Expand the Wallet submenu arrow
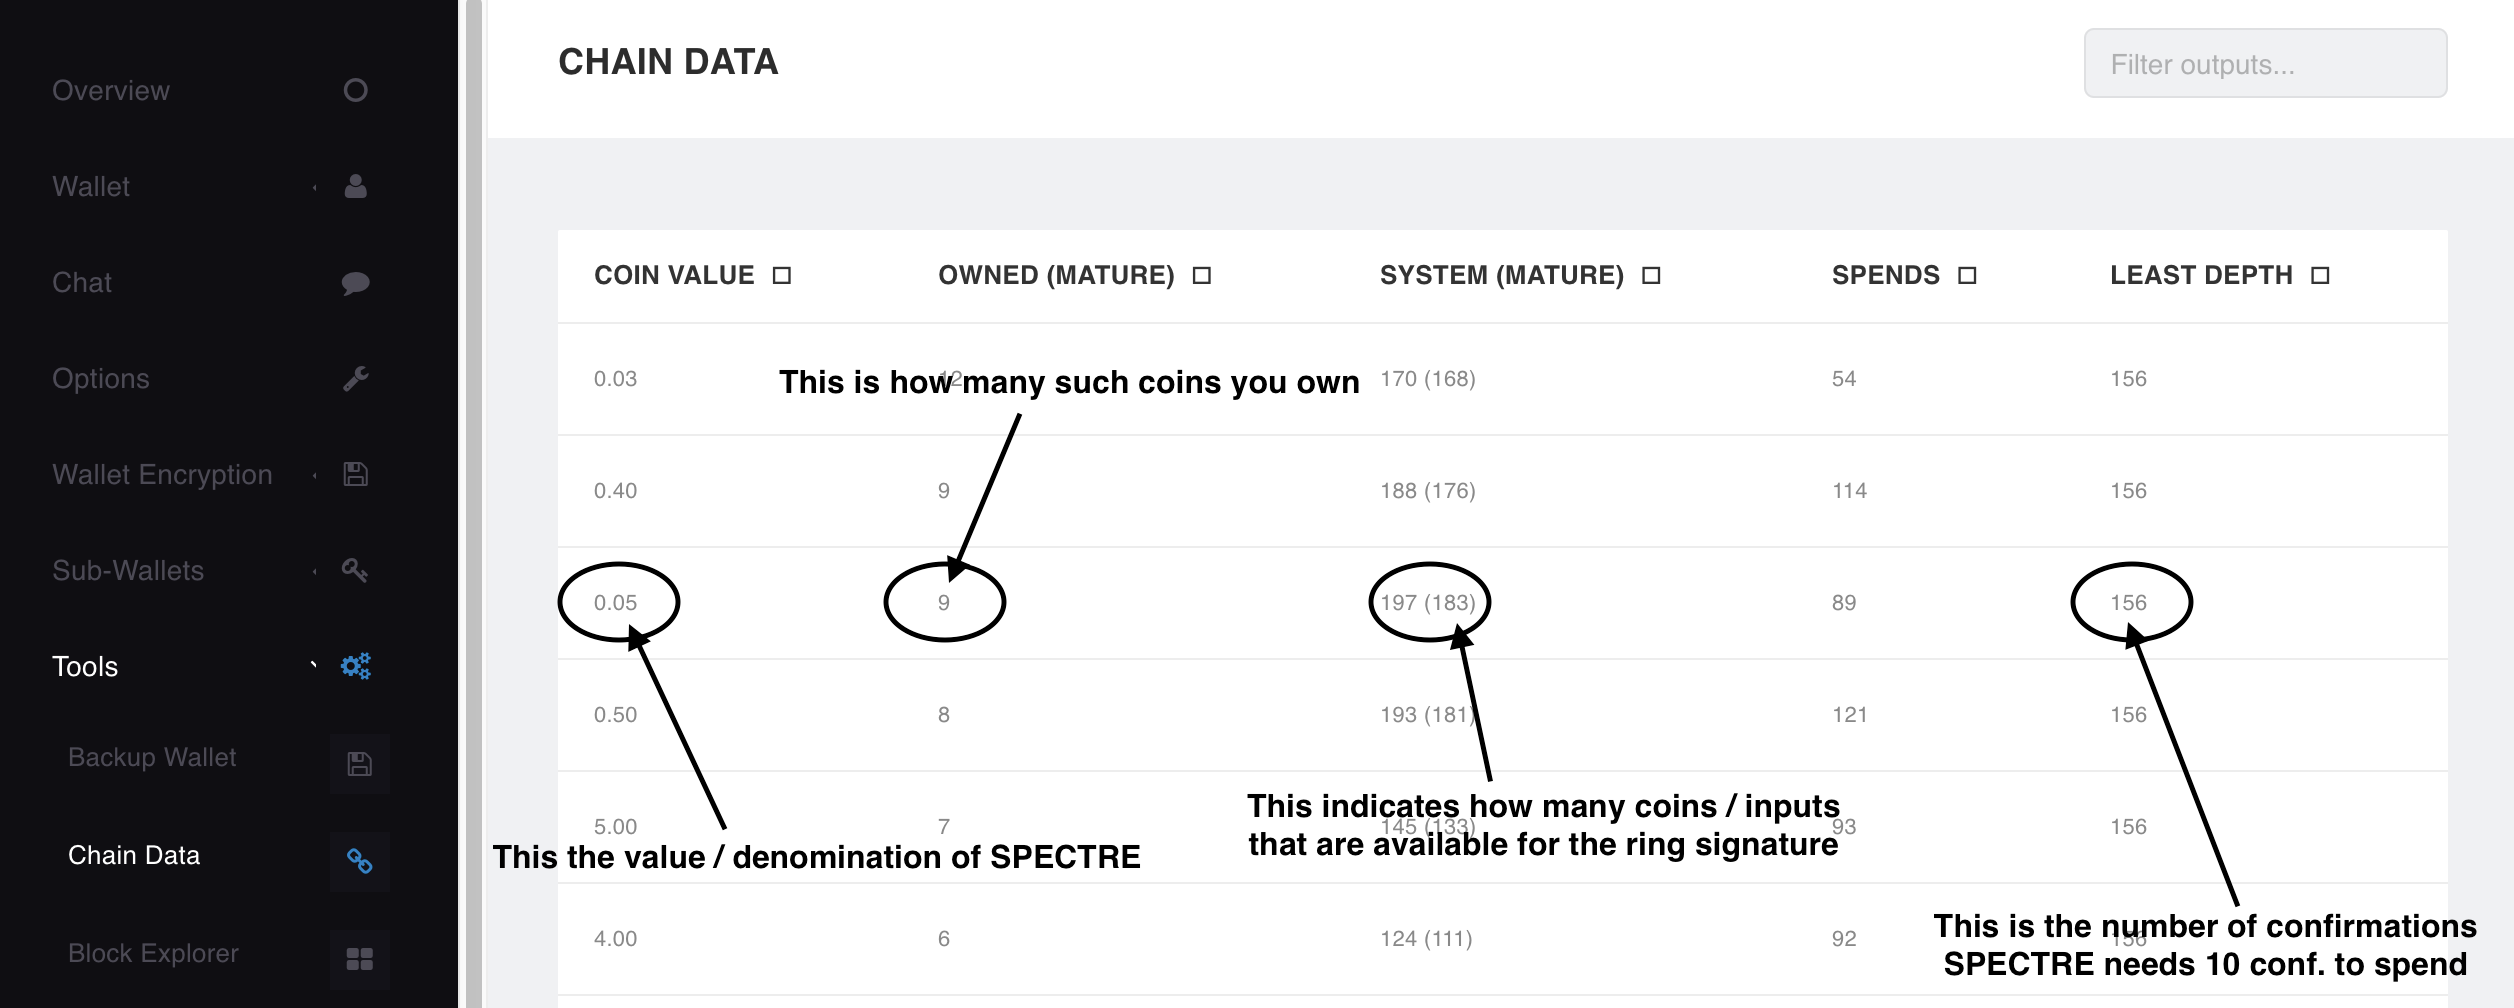The height and width of the screenshot is (1008, 2514). pyautogui.click(x=315, y=188)
